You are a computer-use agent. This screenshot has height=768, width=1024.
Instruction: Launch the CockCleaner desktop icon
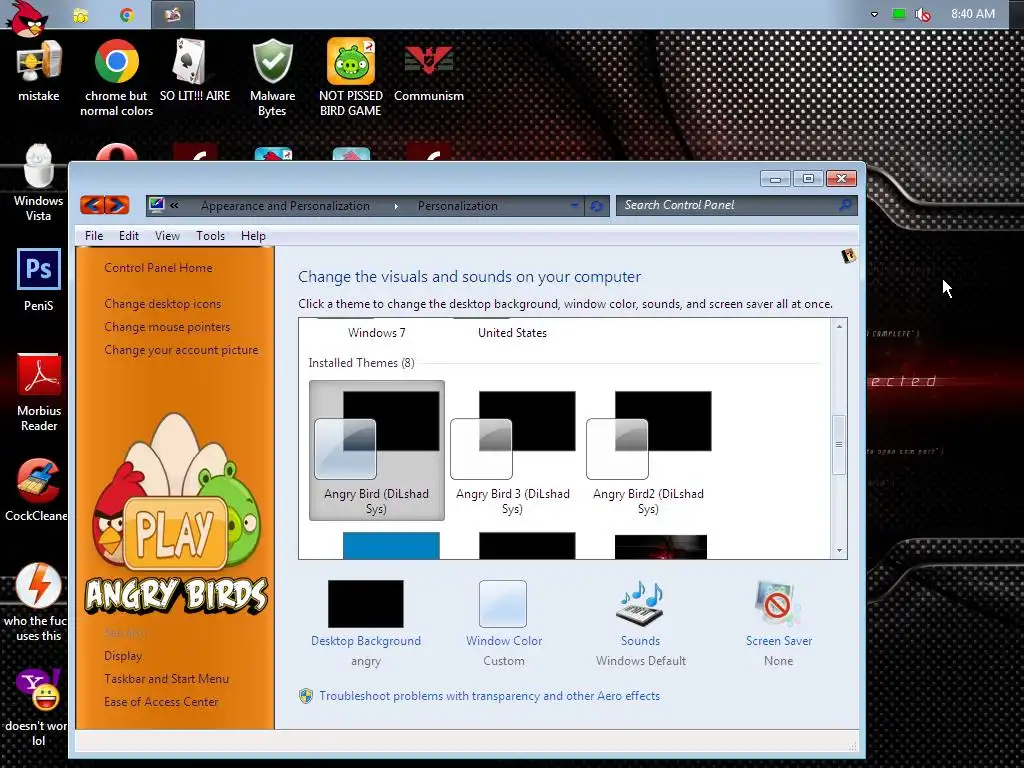coord(36,490)
